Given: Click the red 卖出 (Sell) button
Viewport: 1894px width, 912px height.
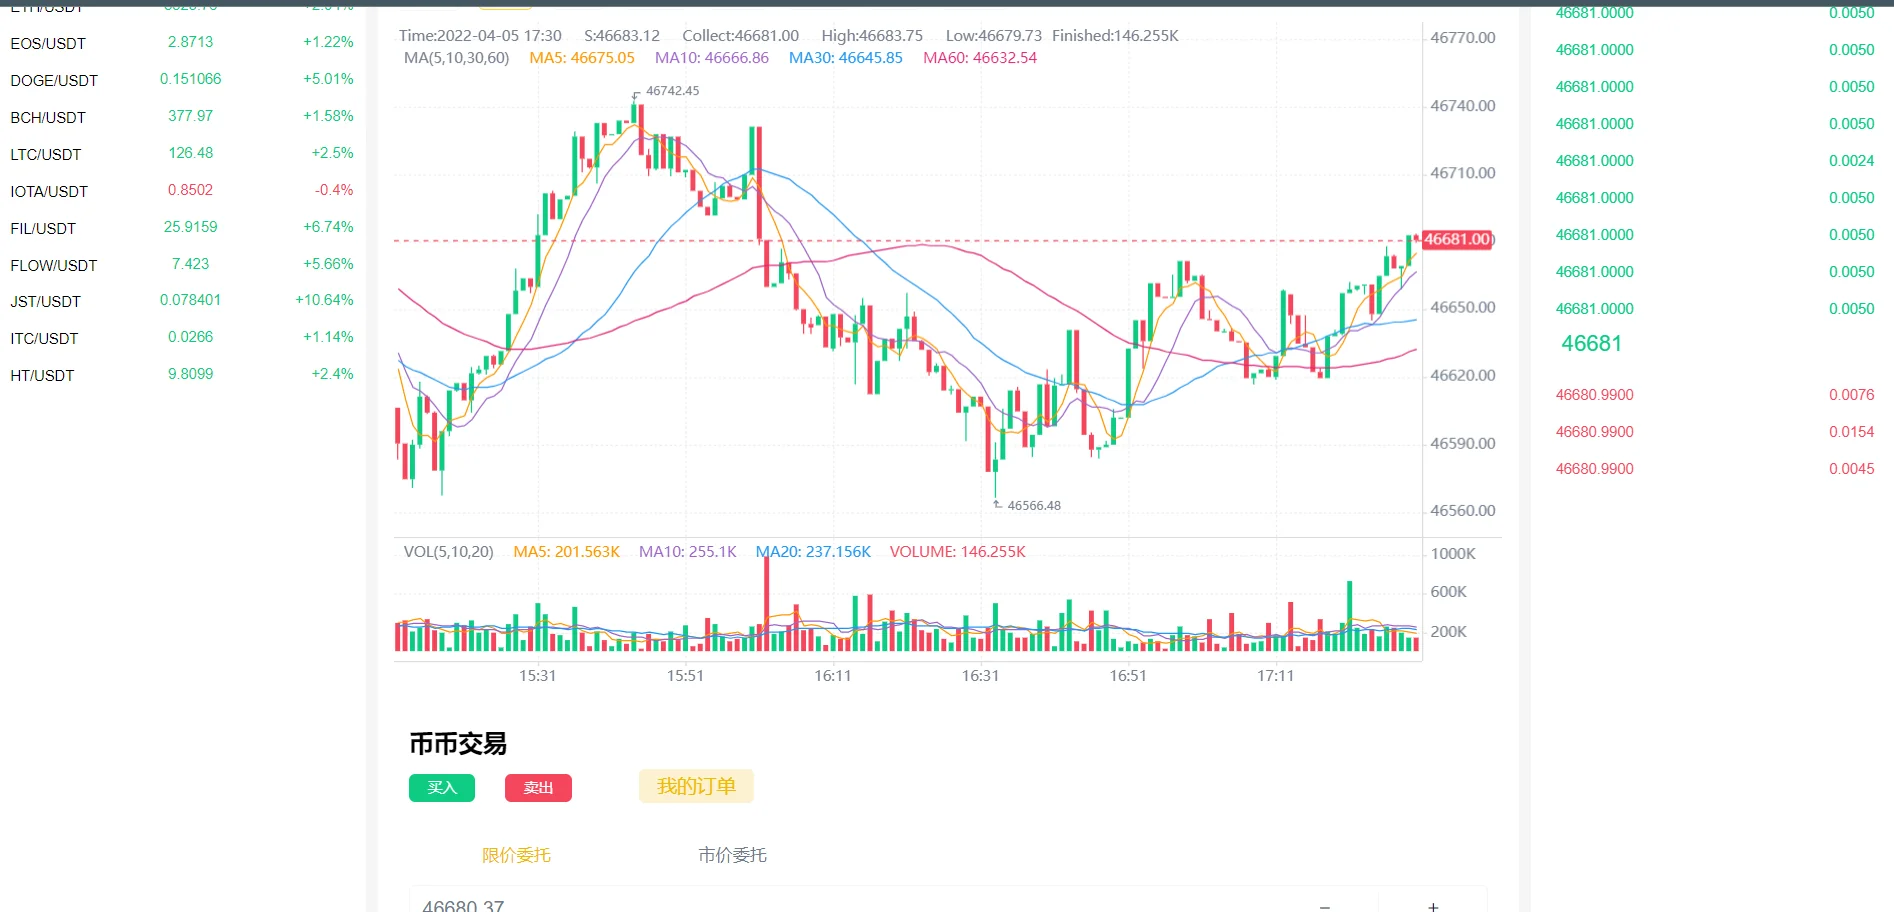Looking at the screenshot, I should coord(538,788).
